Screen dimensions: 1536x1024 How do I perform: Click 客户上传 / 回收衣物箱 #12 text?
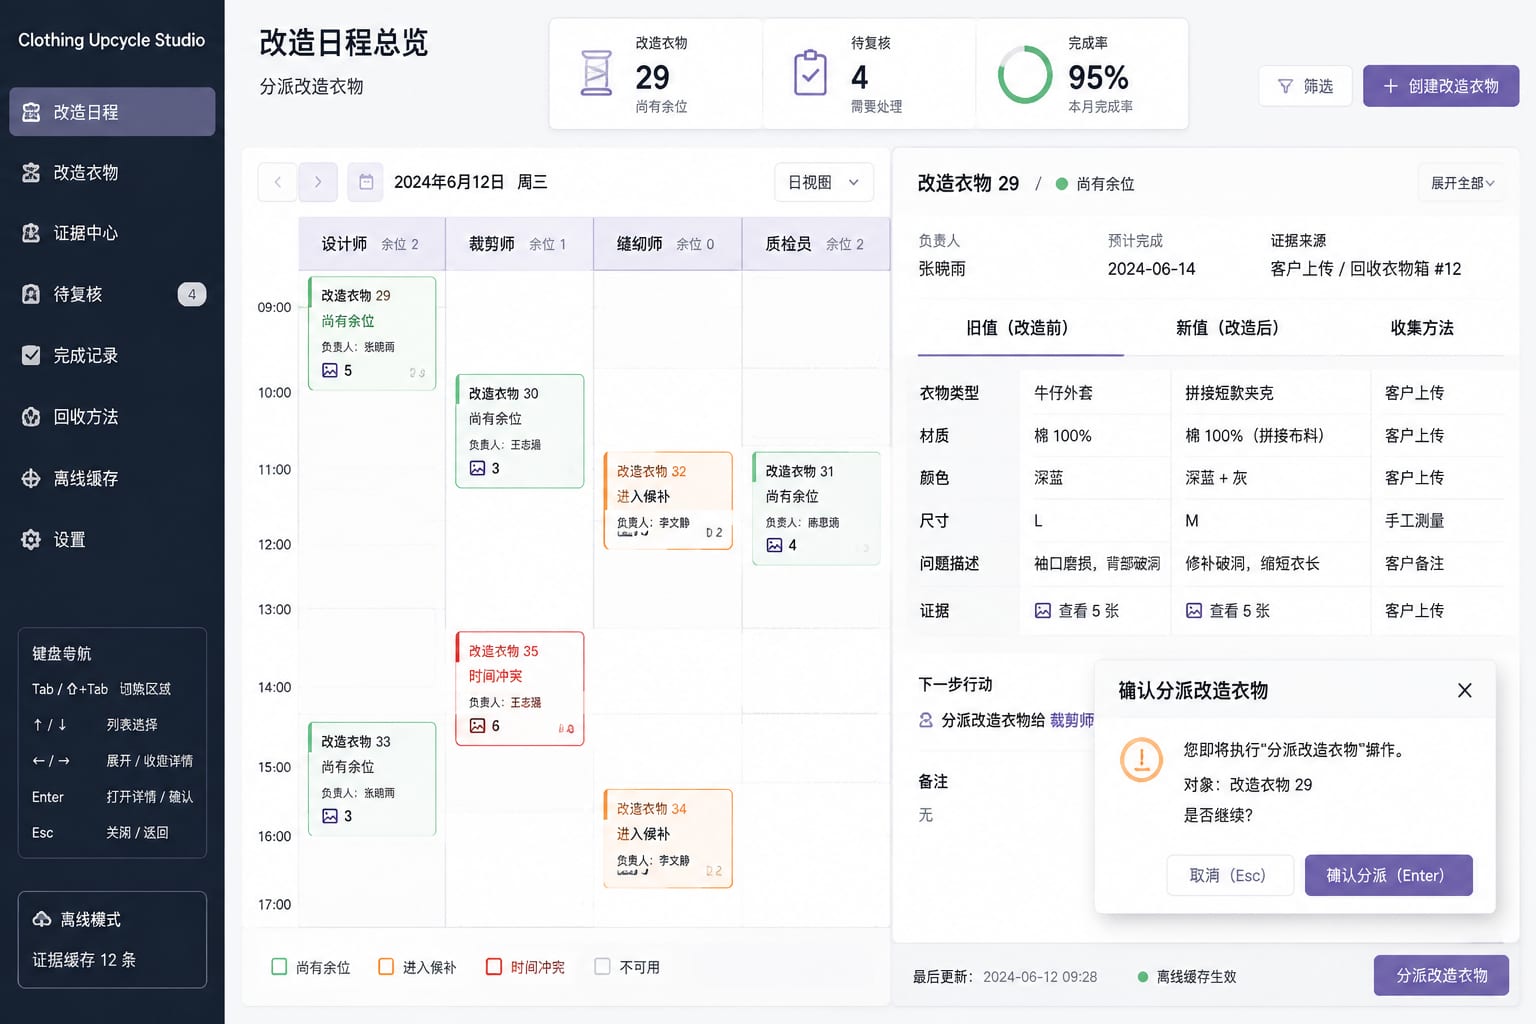pyautogui.click(x=1365, y=269)
